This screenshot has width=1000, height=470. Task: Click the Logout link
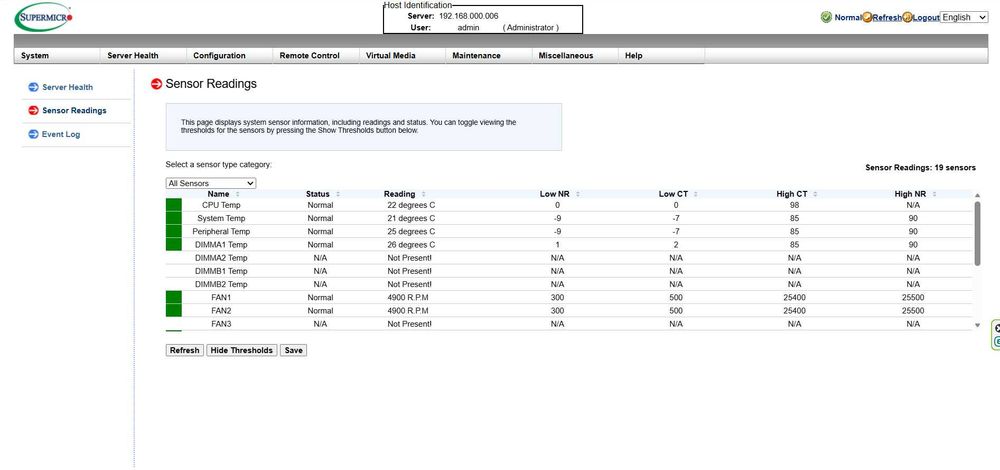click(926, 18)
